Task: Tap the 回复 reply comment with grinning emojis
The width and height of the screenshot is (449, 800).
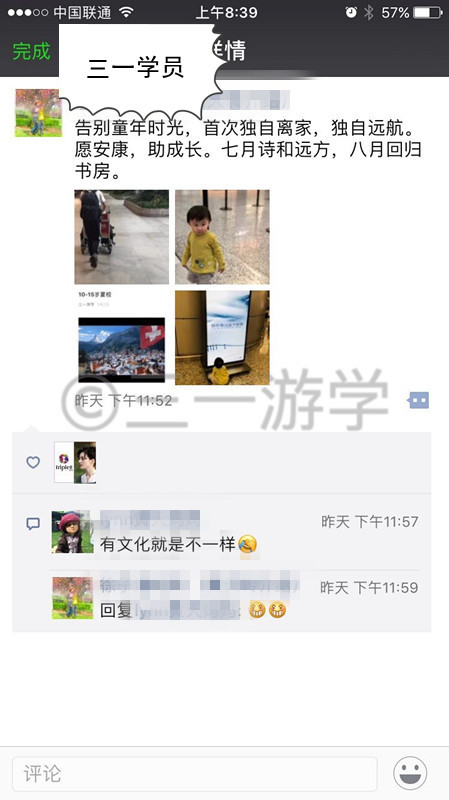Action: point(193,610)
